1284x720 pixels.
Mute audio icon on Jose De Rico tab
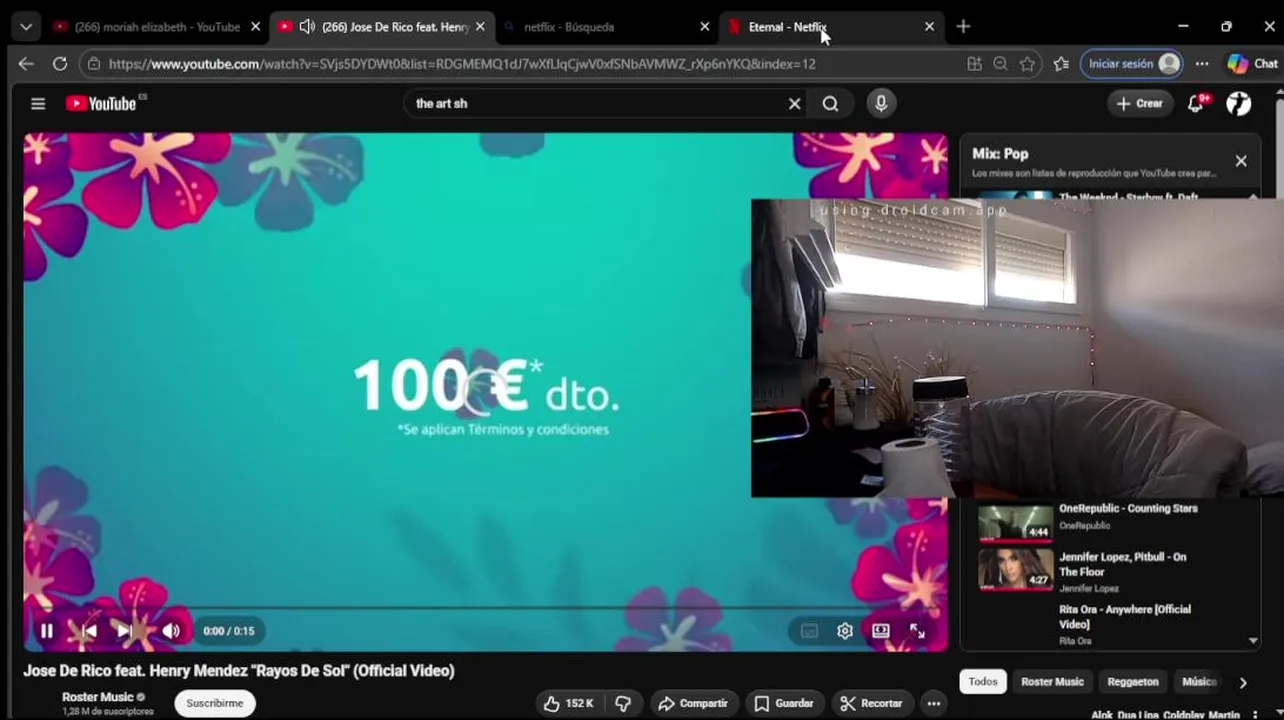tap(307, 27)
